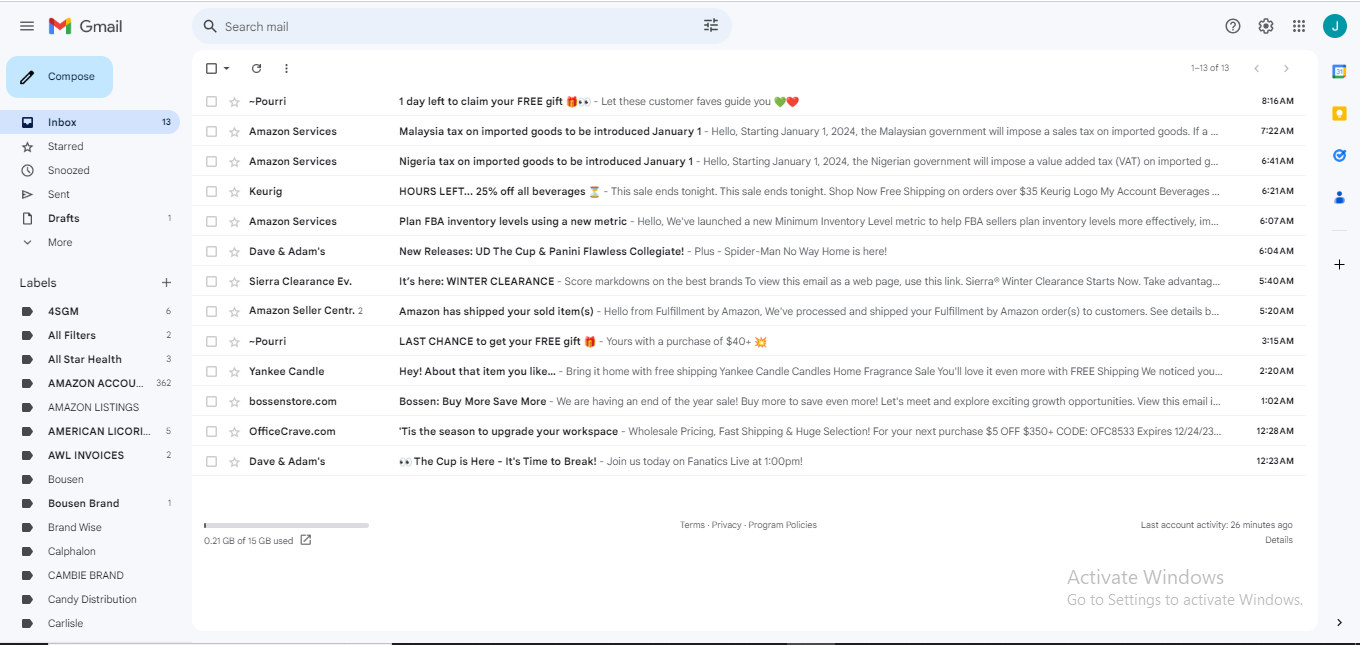Star the Sierra Clearance email
The height and width of the screenshot is (645, 1360).
234,281
